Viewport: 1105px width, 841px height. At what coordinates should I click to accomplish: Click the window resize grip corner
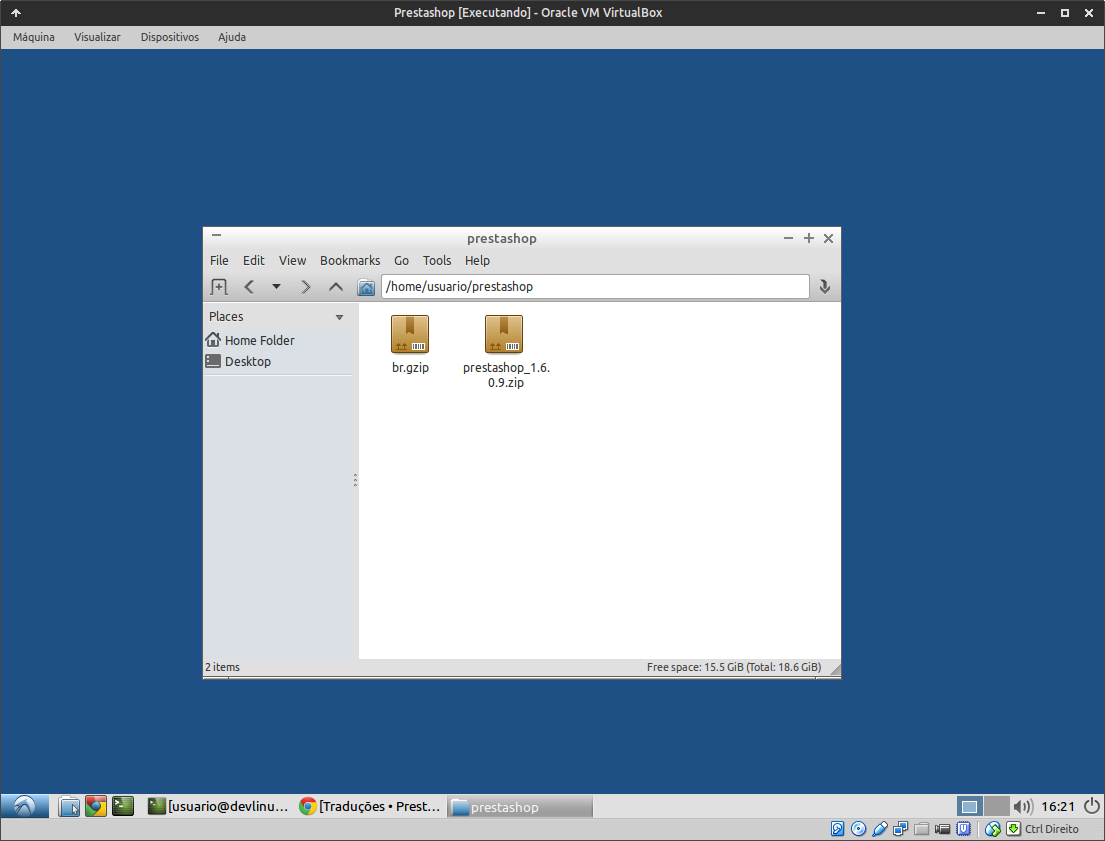[x=834, y=669]
